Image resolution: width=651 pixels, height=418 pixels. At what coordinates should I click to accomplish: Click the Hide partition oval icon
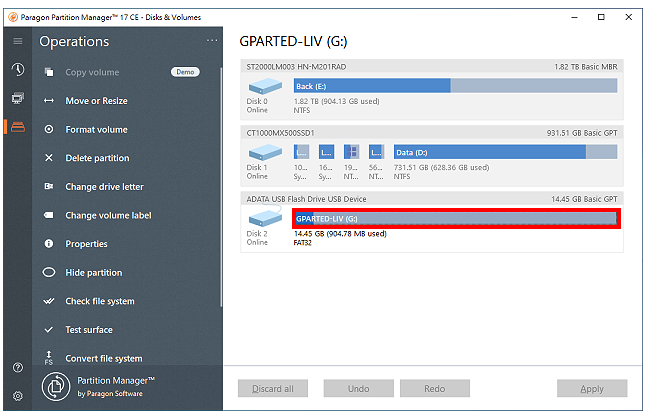point(49,273)
